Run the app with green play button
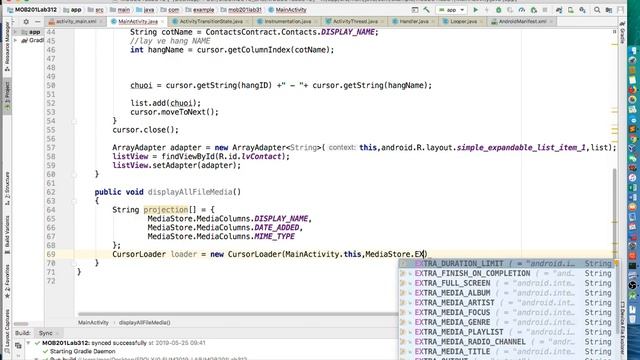 coord(476,10)
